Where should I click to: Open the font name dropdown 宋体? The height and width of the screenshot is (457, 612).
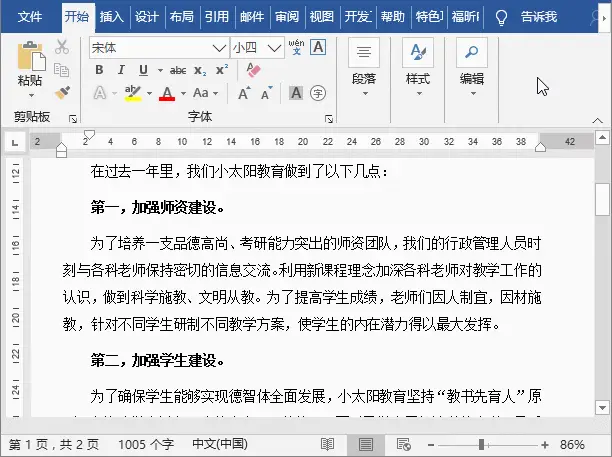tap(219, 48)
